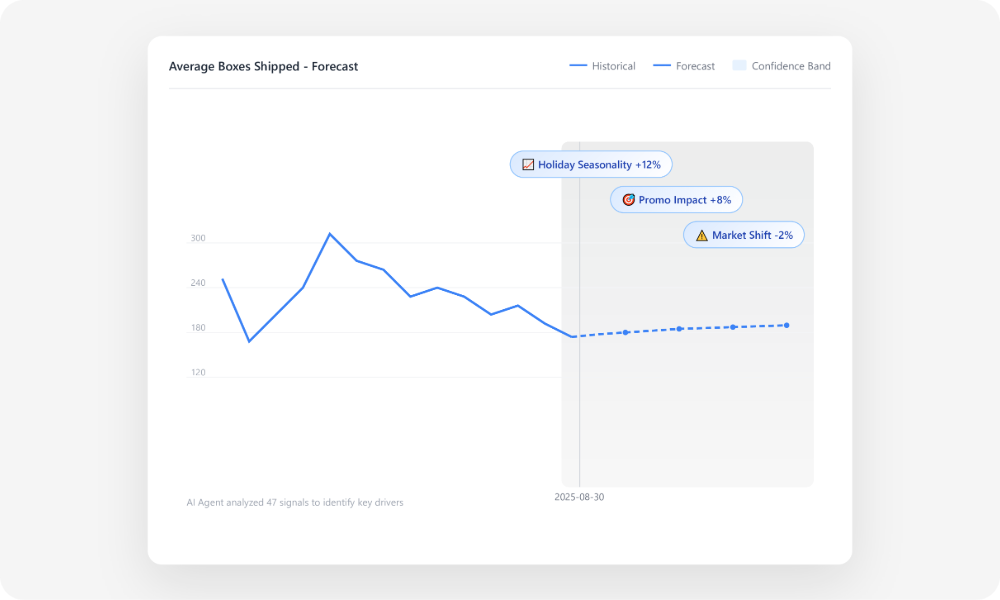This screenshot has height=600, width=1000.
Task: Click the 120 value on the y-axis
Action: 198,373
